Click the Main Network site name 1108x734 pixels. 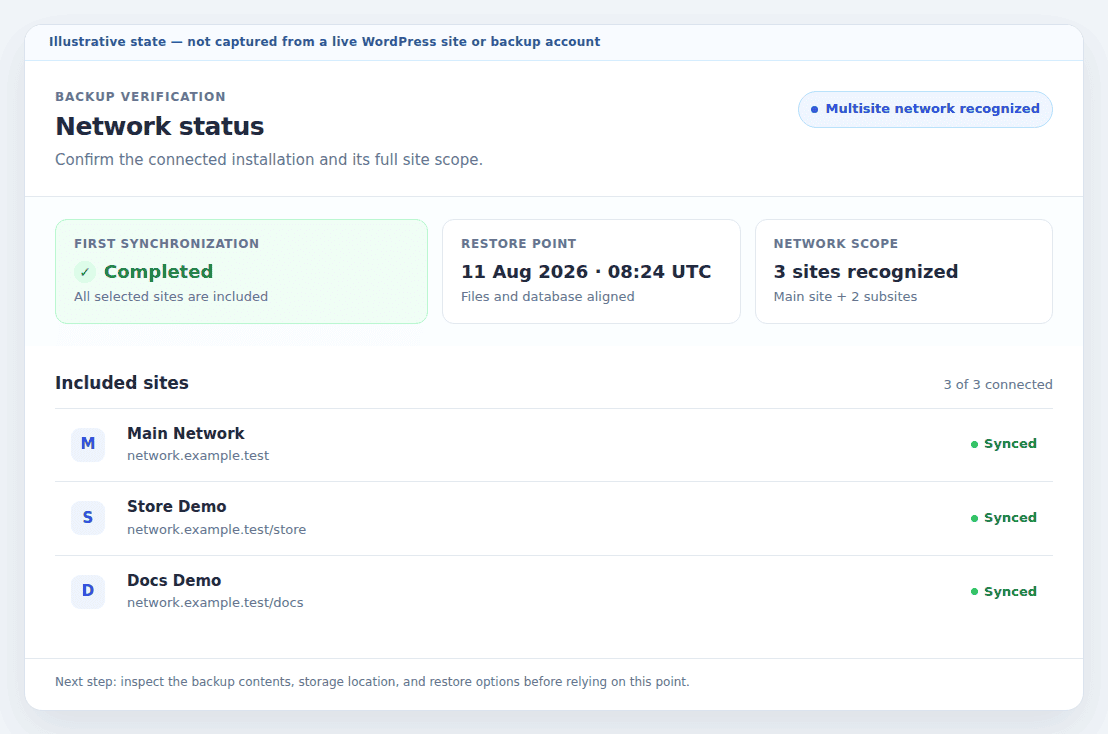(186, 433)
